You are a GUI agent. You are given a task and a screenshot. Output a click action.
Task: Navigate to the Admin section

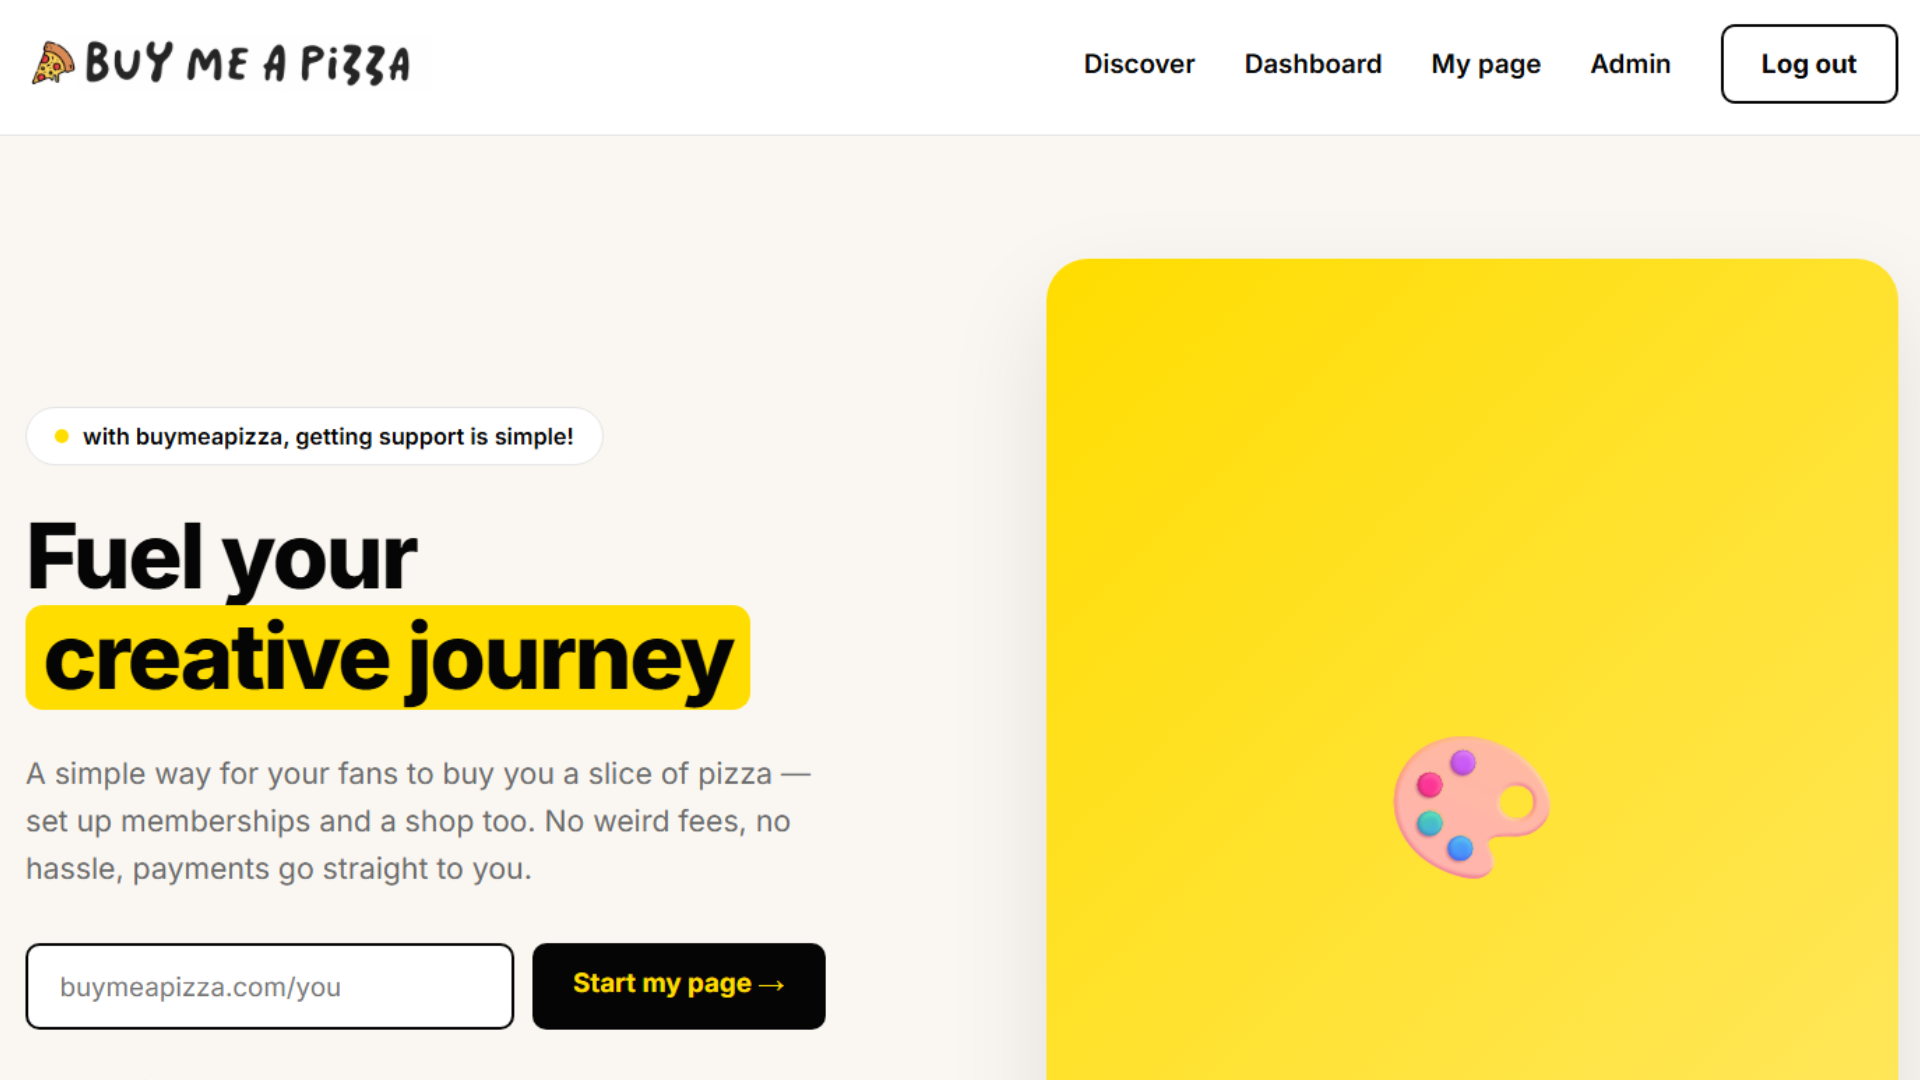point(1630,64)
